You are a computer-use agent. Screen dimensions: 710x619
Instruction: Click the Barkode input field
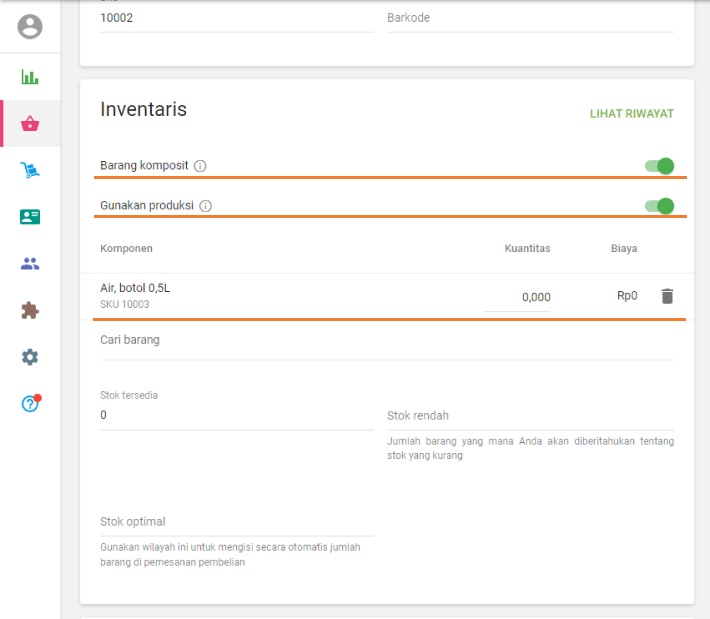click(x=530, y=18)
